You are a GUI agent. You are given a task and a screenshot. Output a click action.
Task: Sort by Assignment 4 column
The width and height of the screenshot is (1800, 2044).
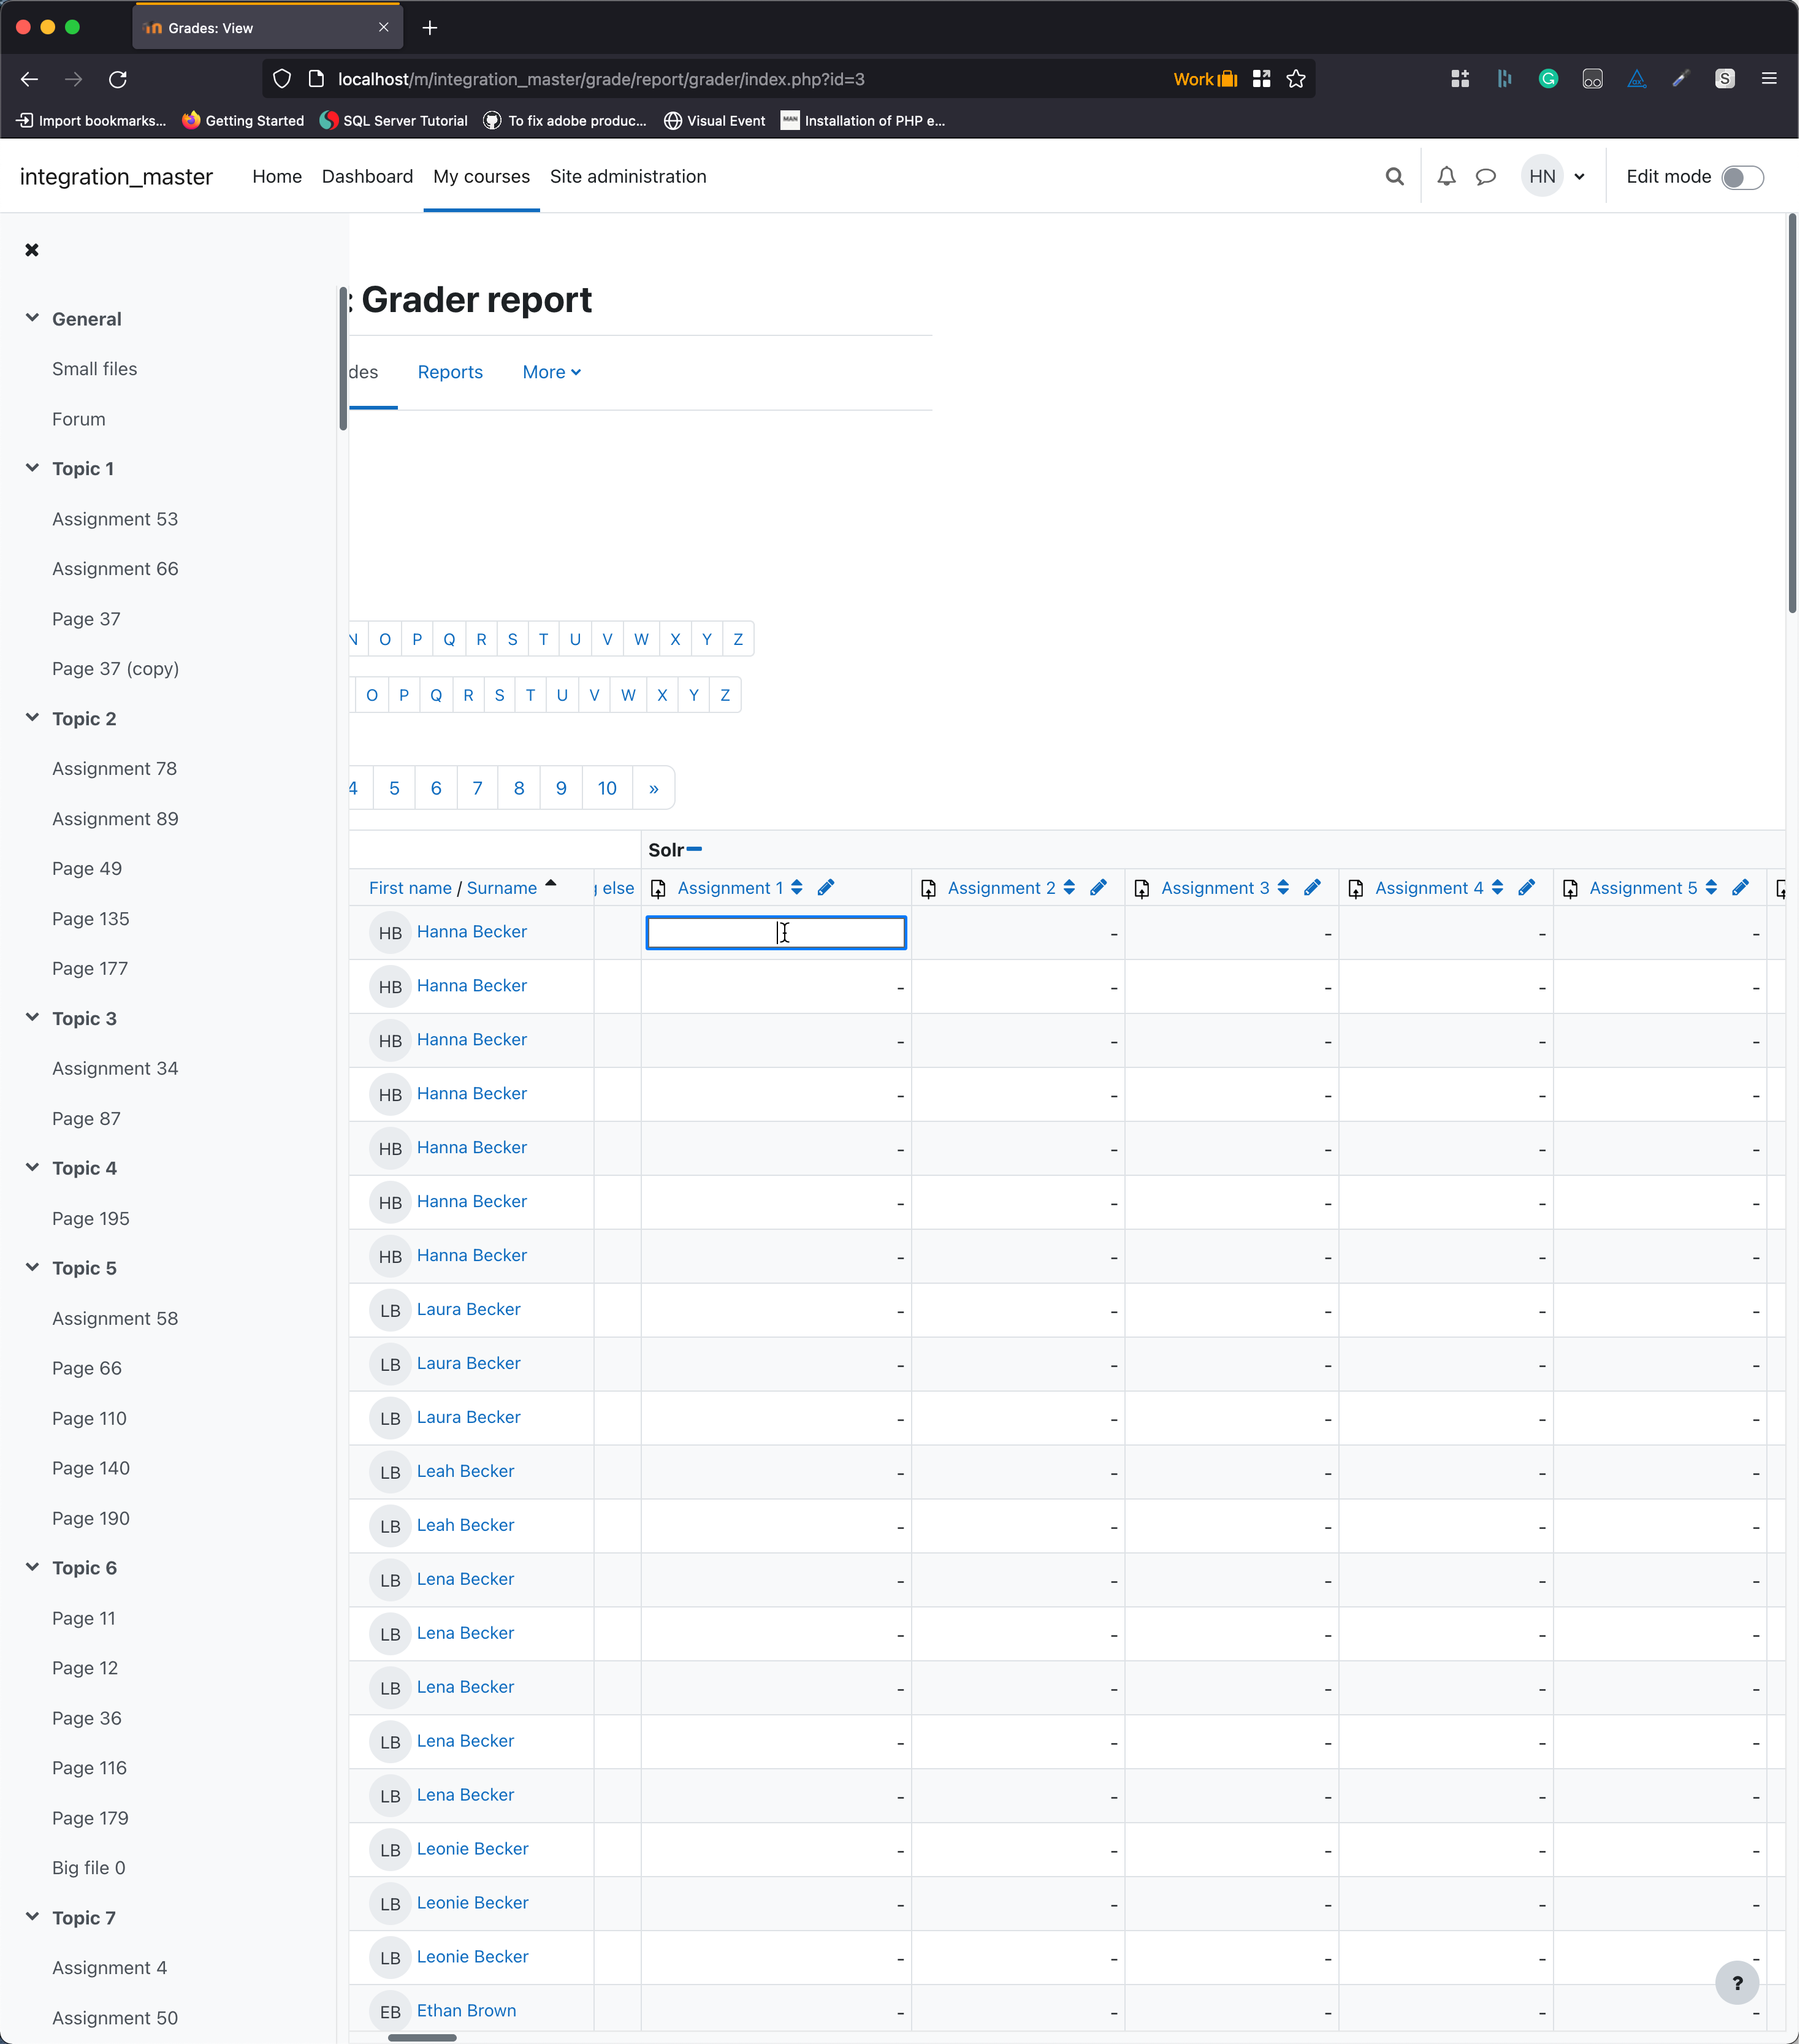pos(1497,888)
